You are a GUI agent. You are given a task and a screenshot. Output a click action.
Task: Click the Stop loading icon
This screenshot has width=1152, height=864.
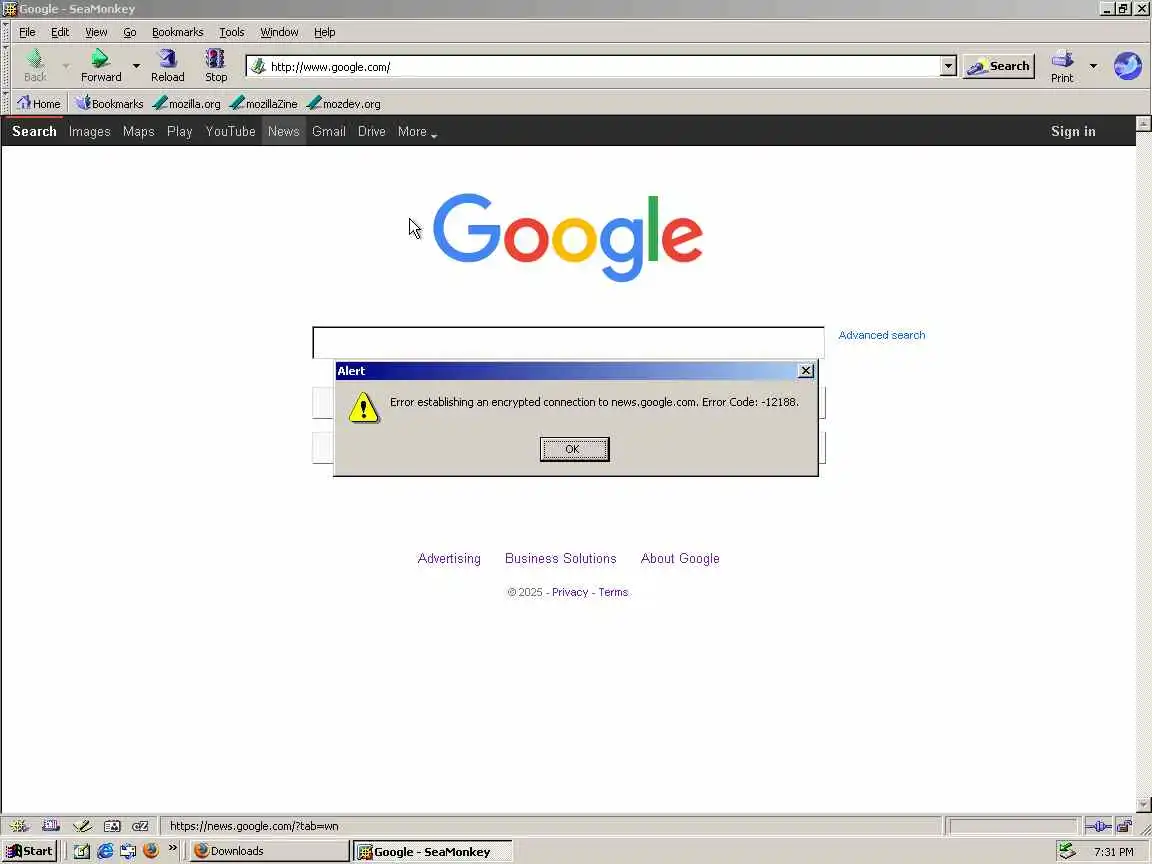point(215,59)
